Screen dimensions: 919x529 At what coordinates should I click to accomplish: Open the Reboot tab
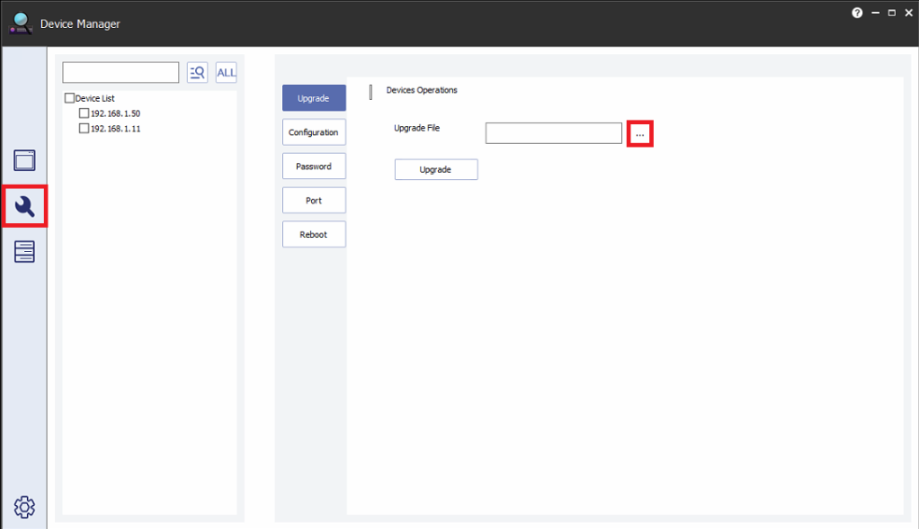pyautogui.click(x=313, y=234)
